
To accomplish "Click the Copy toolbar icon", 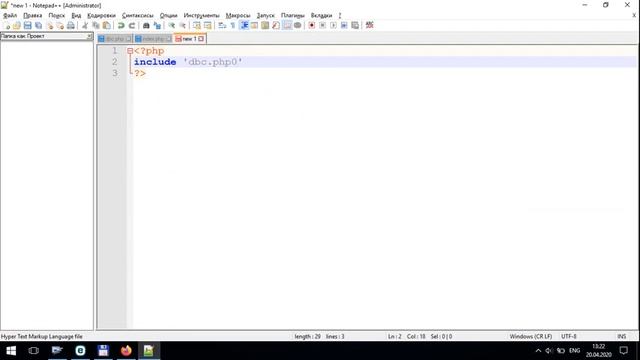I will pyautogui.click(x=96, y=25).
